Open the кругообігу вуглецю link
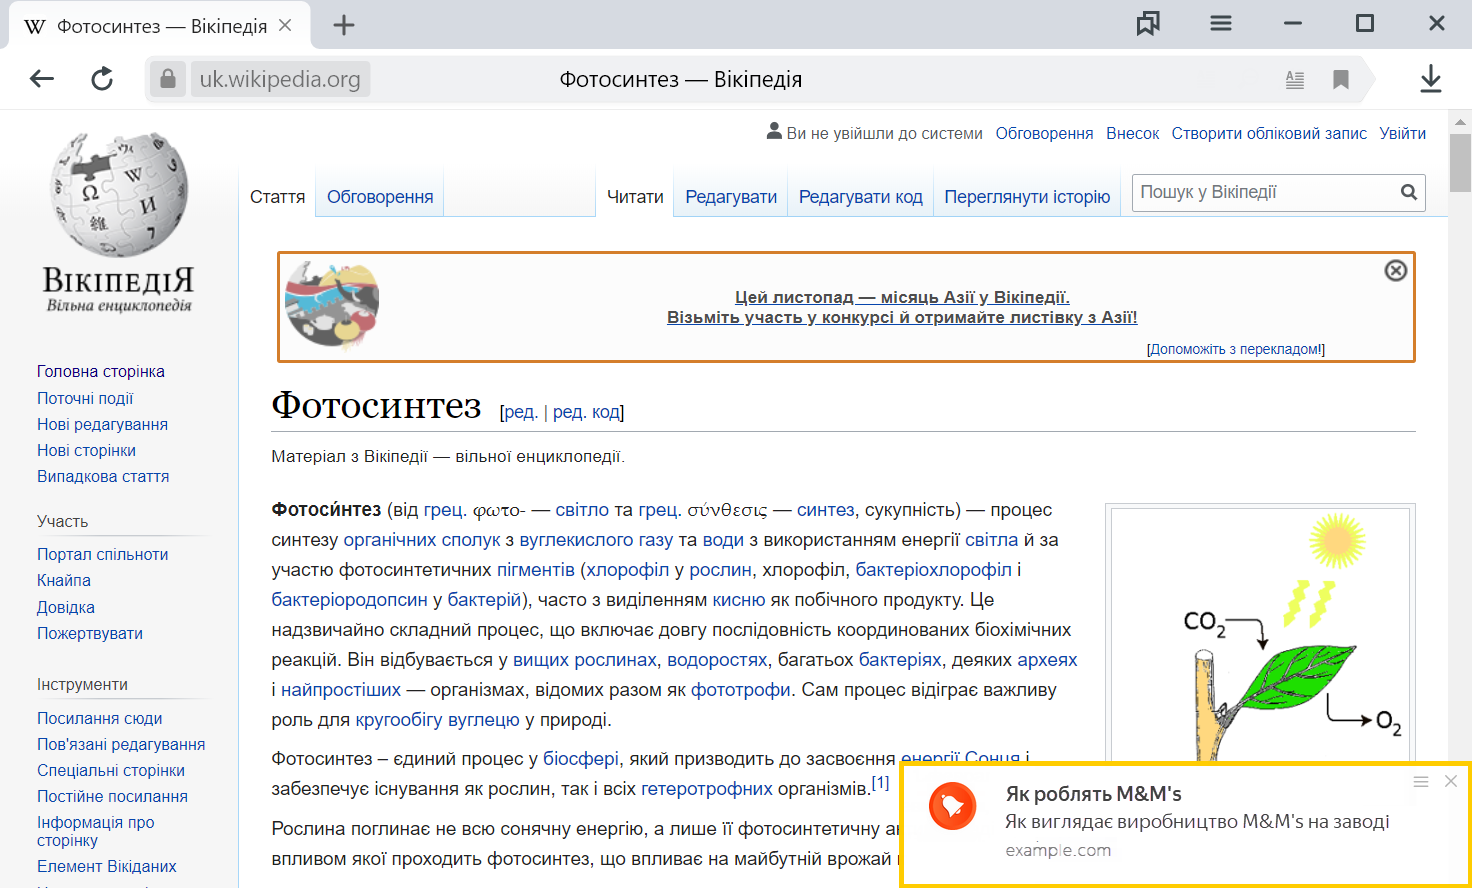 pyautogui.click(x=438, y=719)
